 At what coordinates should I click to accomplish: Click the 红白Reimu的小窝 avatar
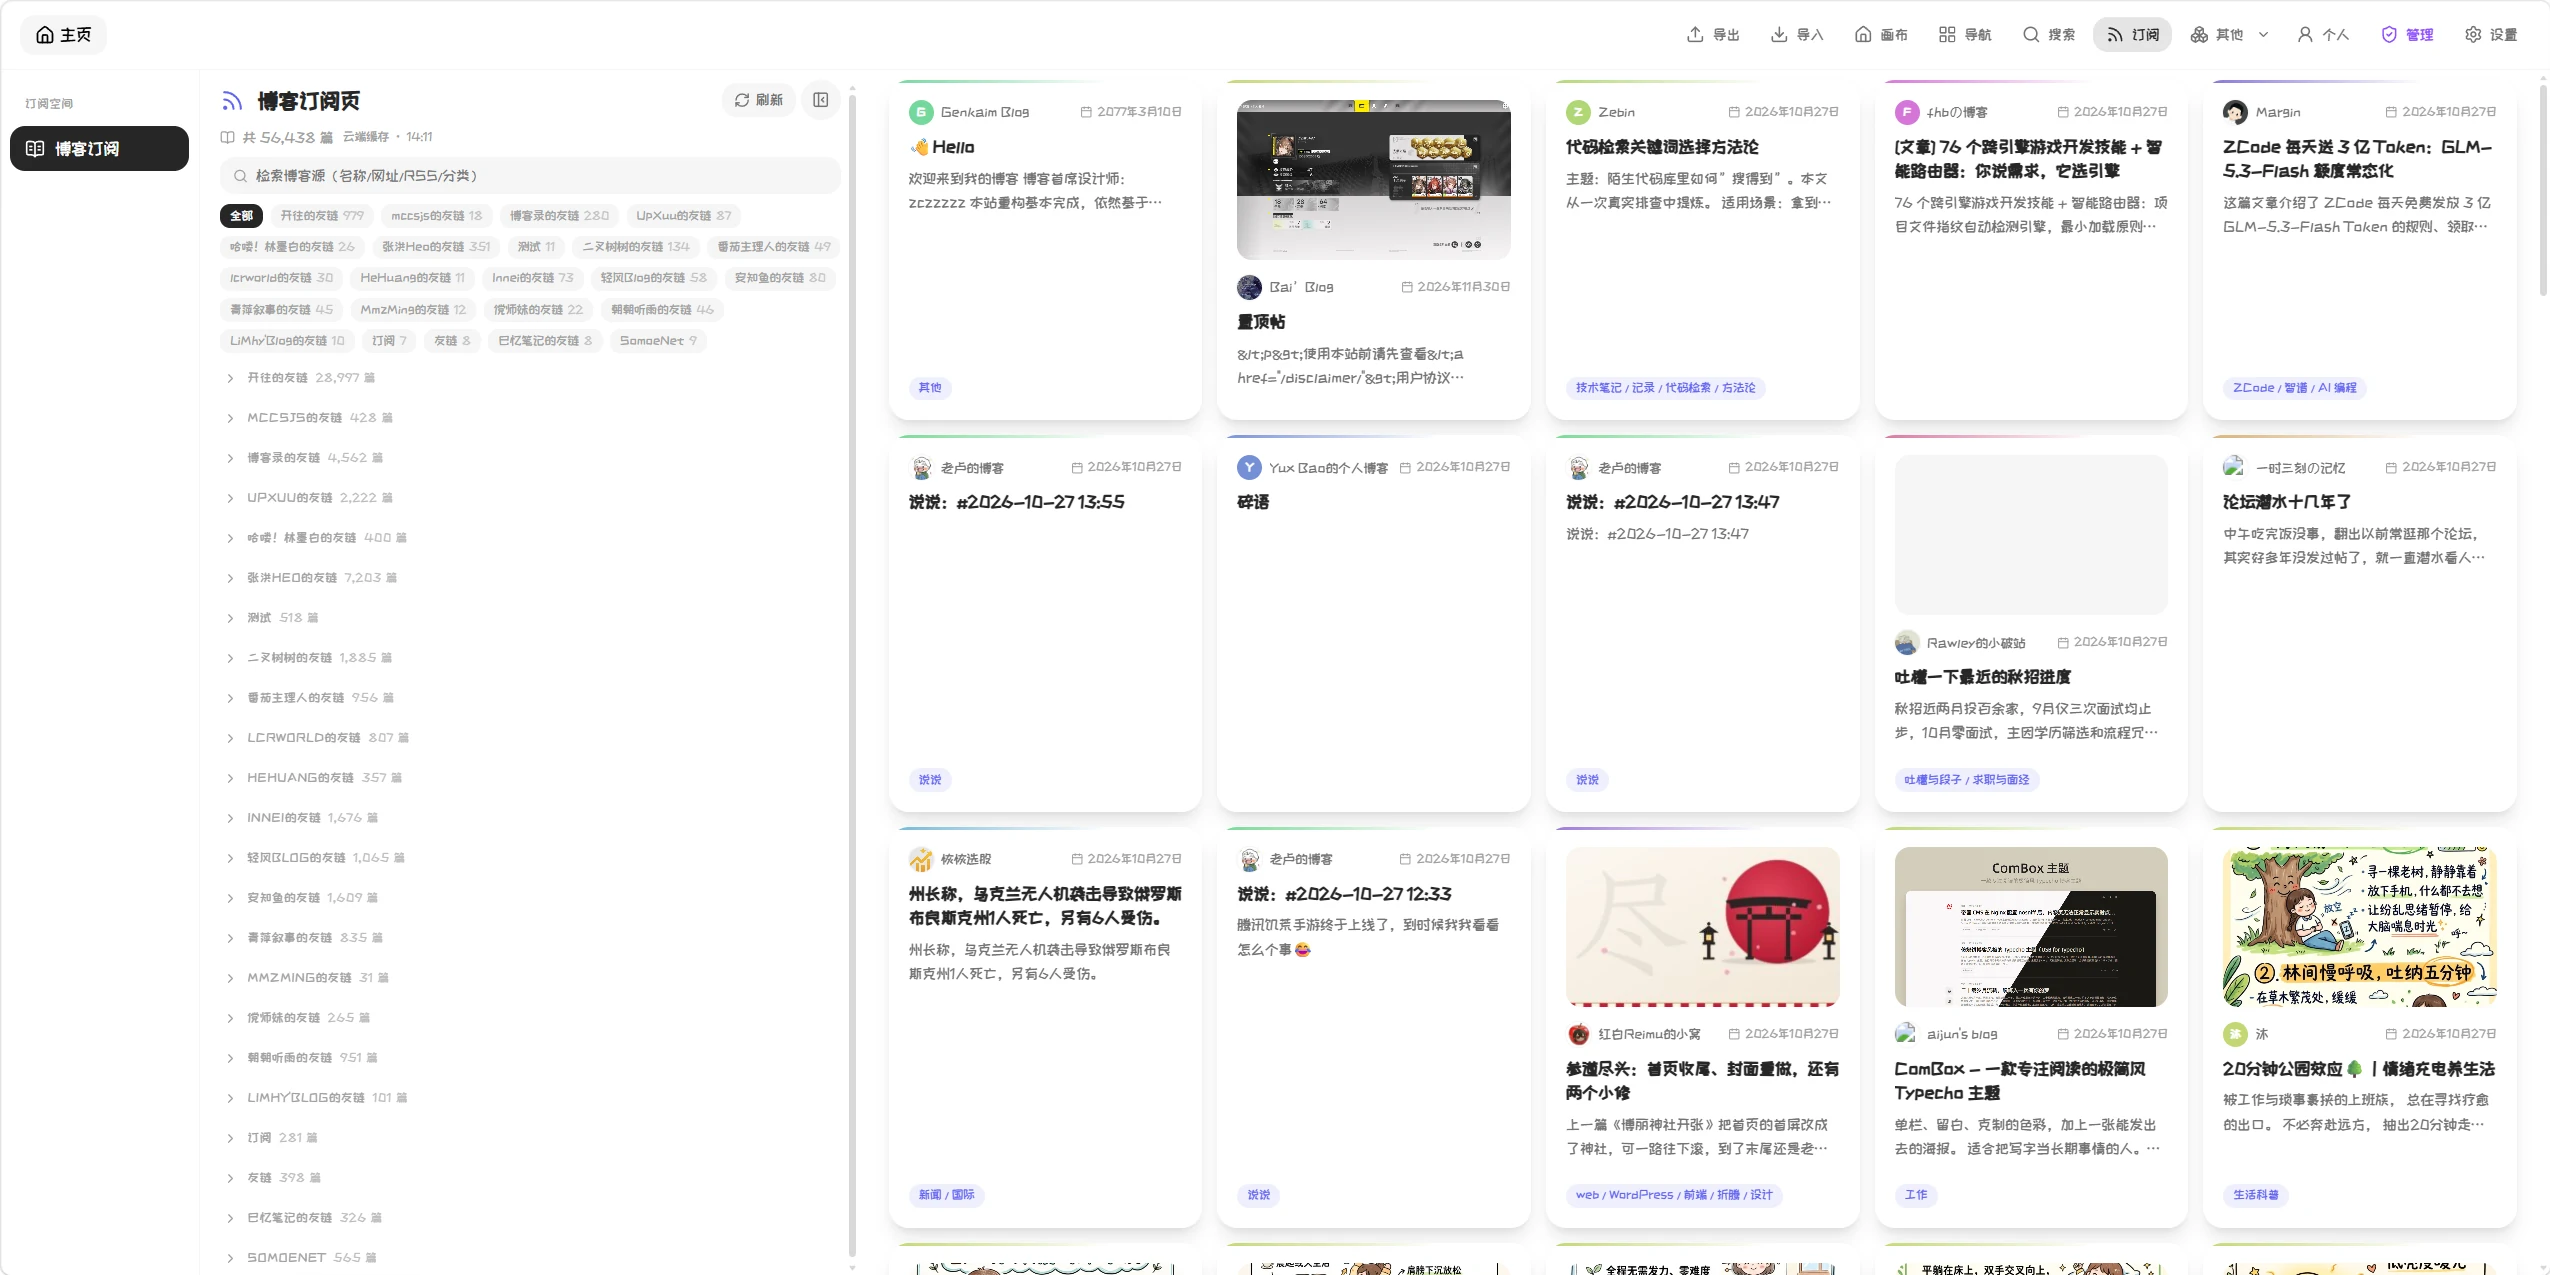click(1578, 1034)
